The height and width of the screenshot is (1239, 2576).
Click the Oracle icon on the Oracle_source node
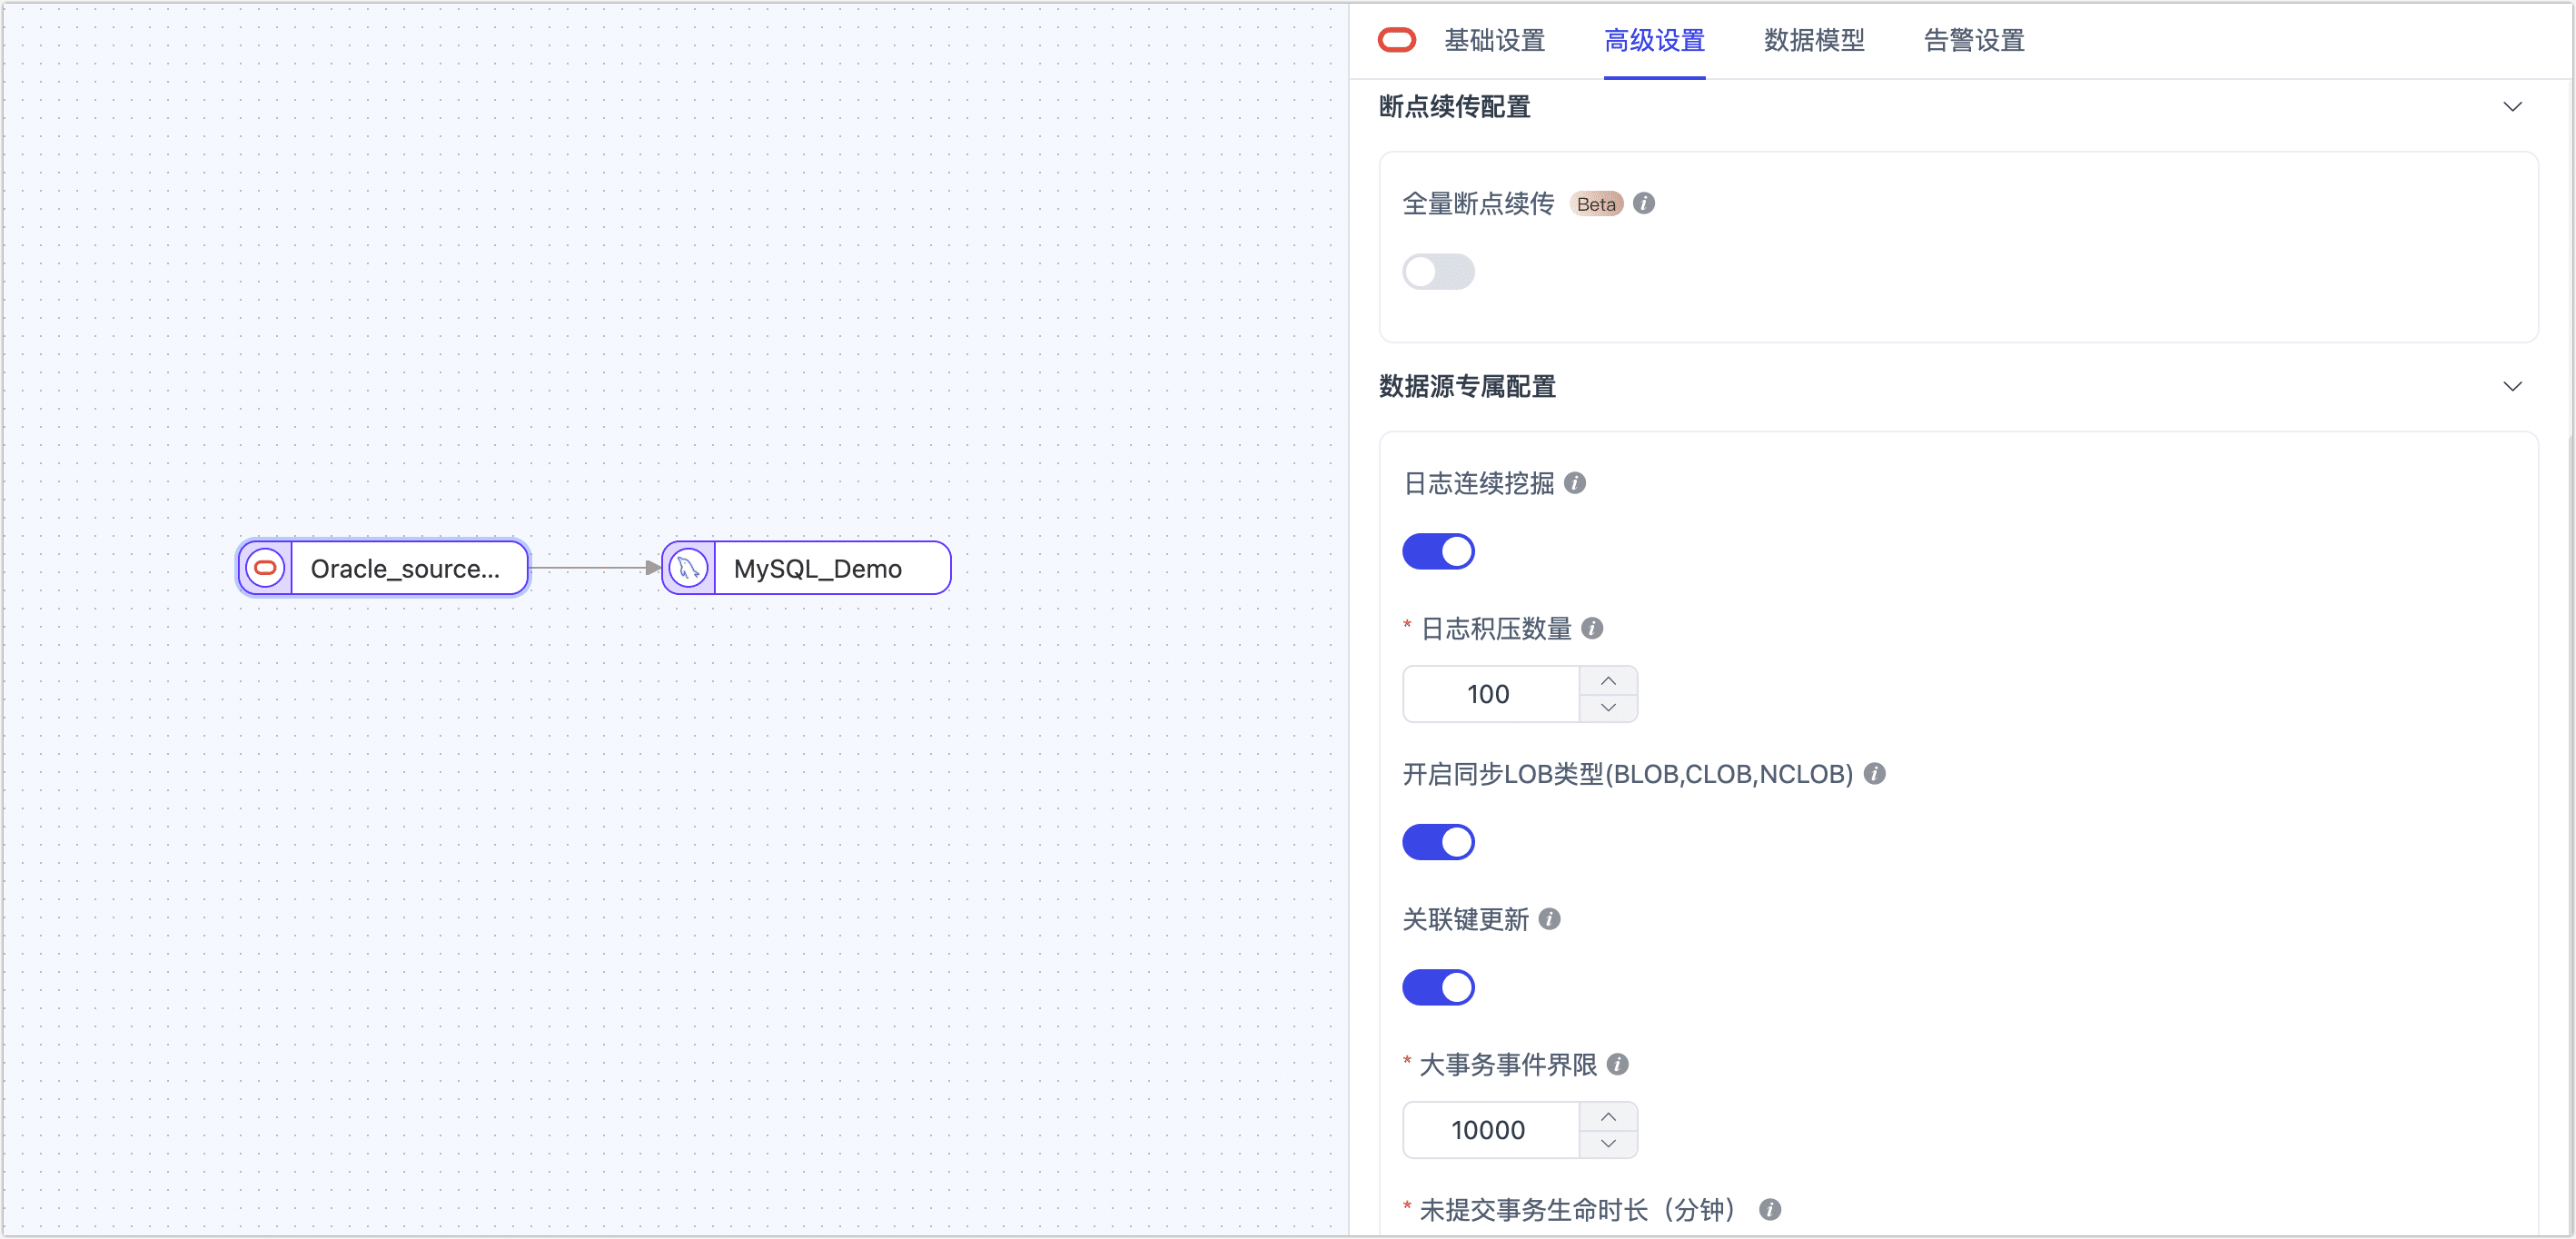click(264, 567)
